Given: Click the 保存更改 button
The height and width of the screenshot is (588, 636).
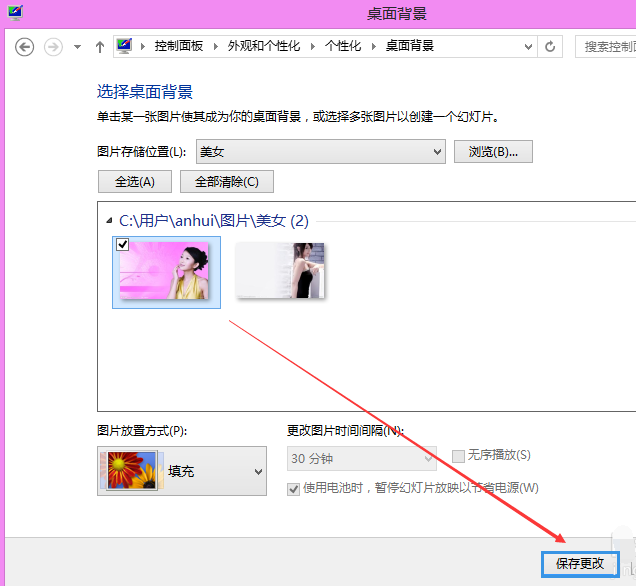Looking at the screenshot, I should click(580, 563).
